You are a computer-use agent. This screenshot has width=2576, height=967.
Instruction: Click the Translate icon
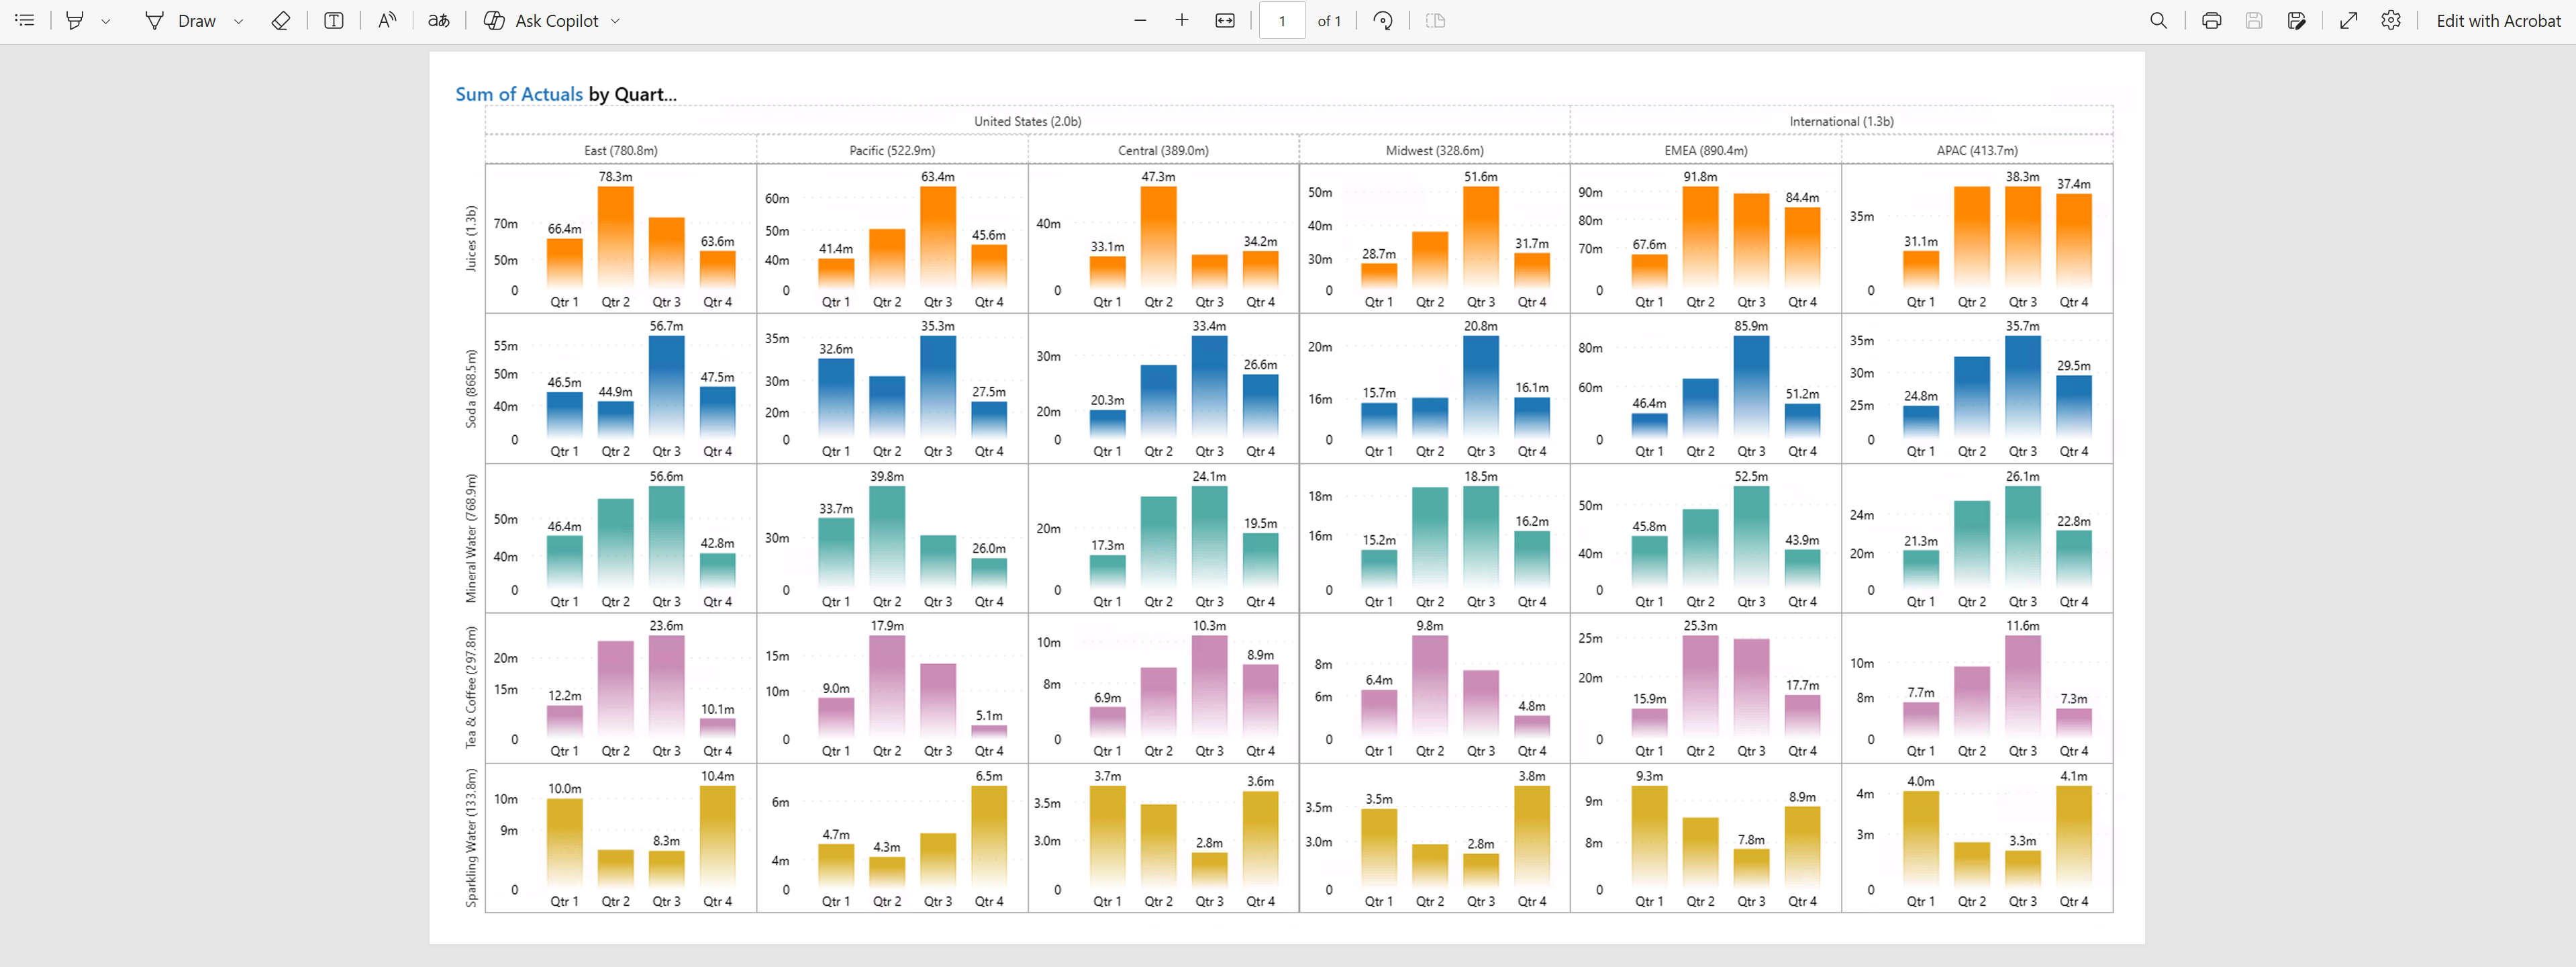coord(438,20)
